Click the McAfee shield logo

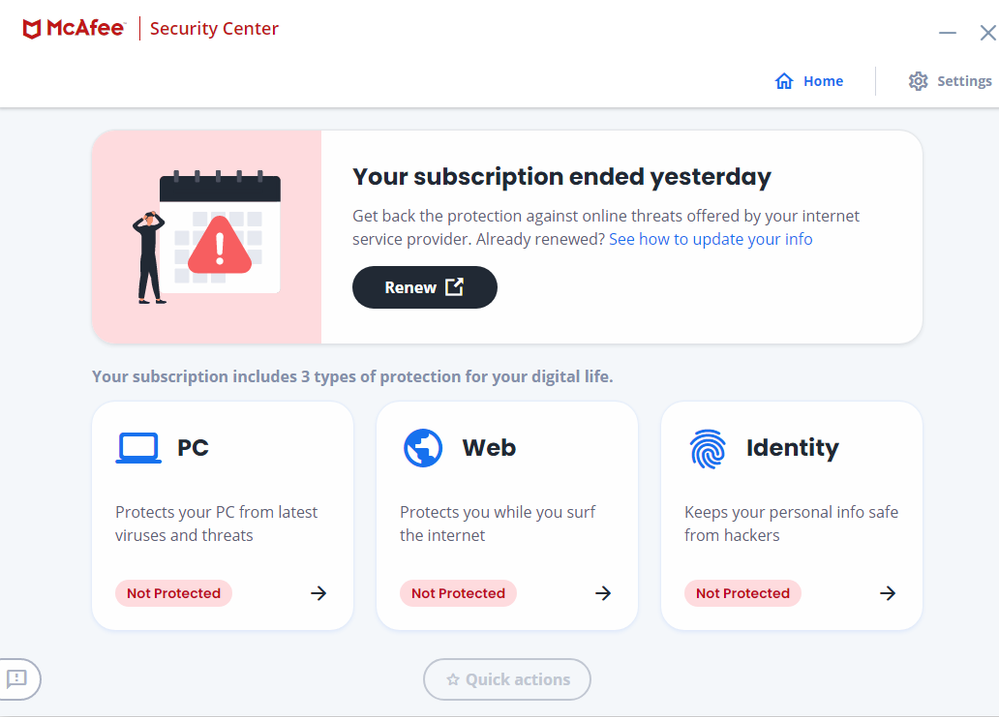(33, 29)
